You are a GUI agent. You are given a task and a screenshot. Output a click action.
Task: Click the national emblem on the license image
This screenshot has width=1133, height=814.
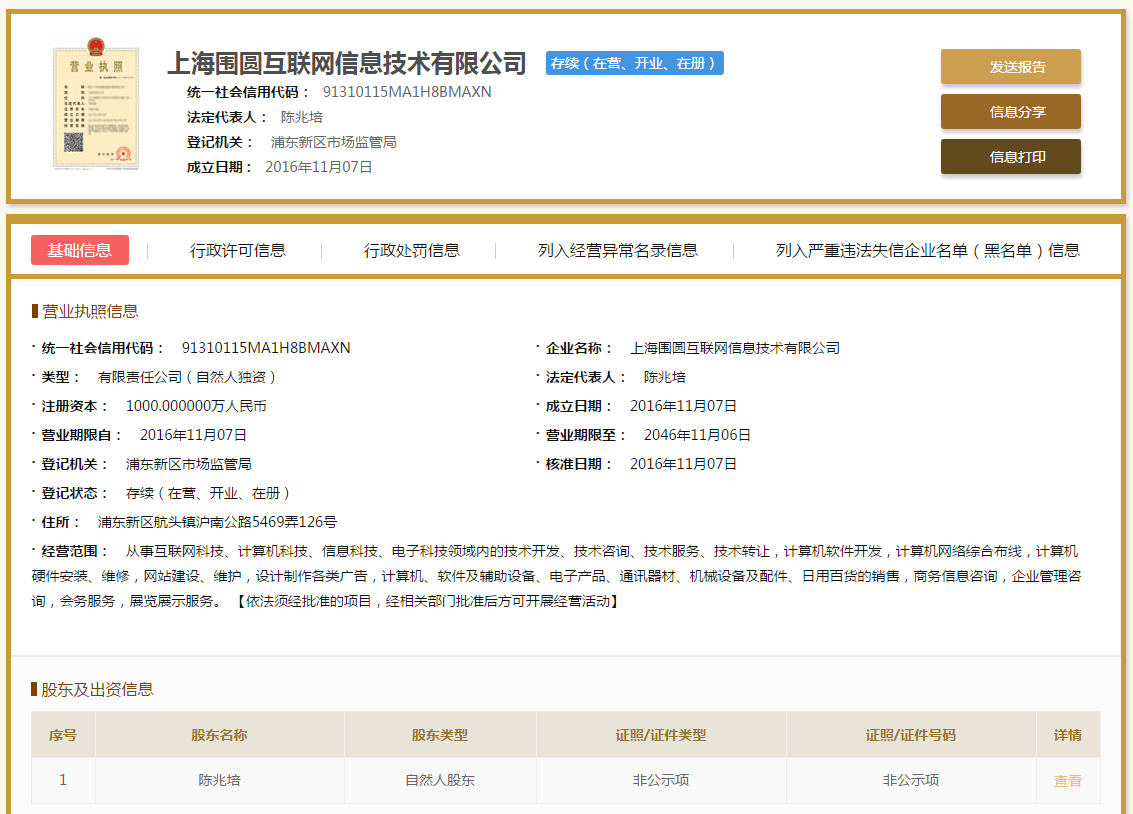(97, 46)
